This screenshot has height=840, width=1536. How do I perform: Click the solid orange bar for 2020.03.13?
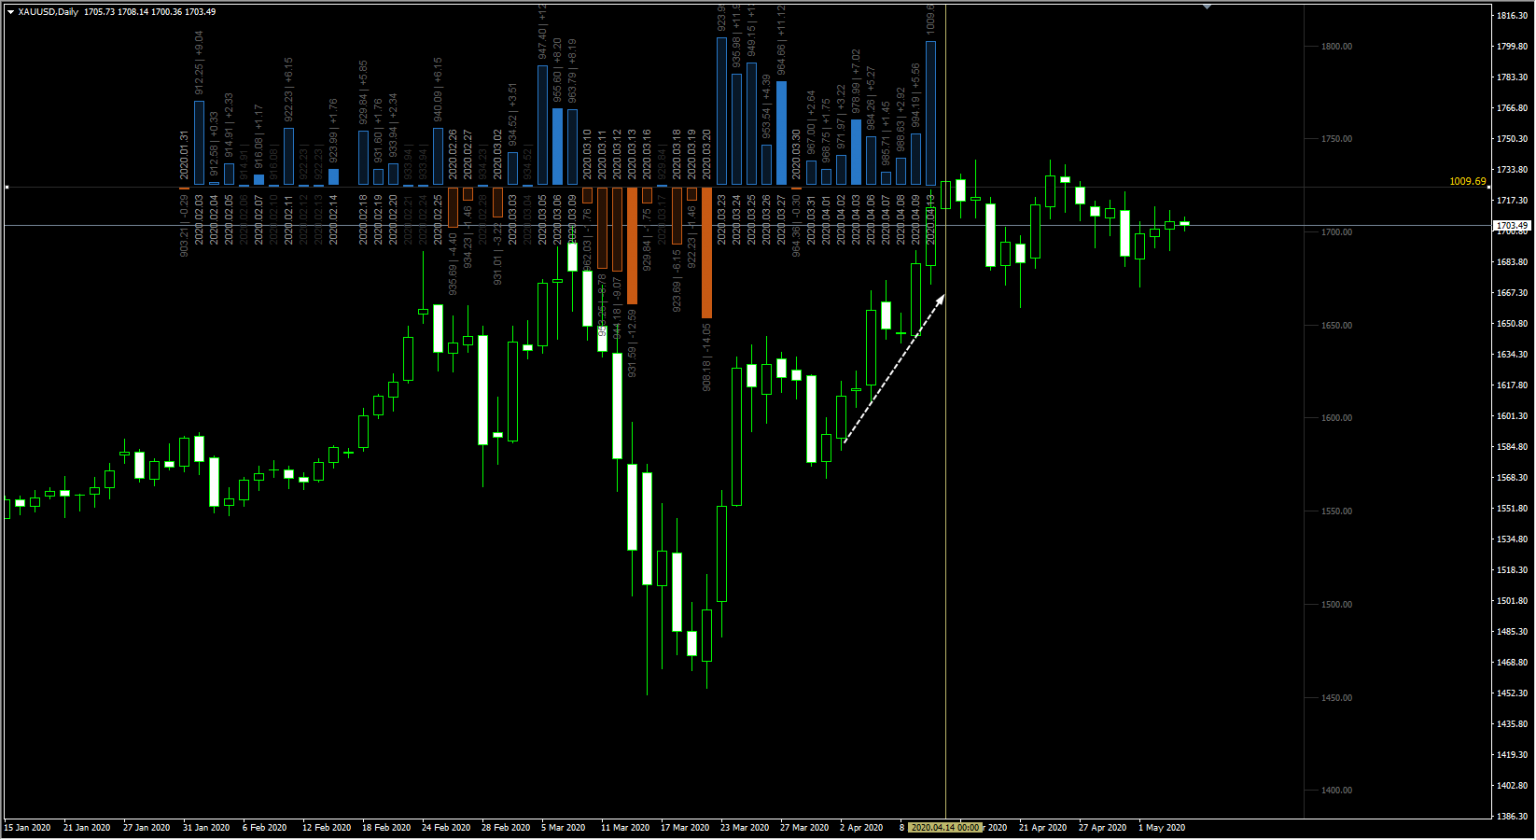[x=632, y=245]
